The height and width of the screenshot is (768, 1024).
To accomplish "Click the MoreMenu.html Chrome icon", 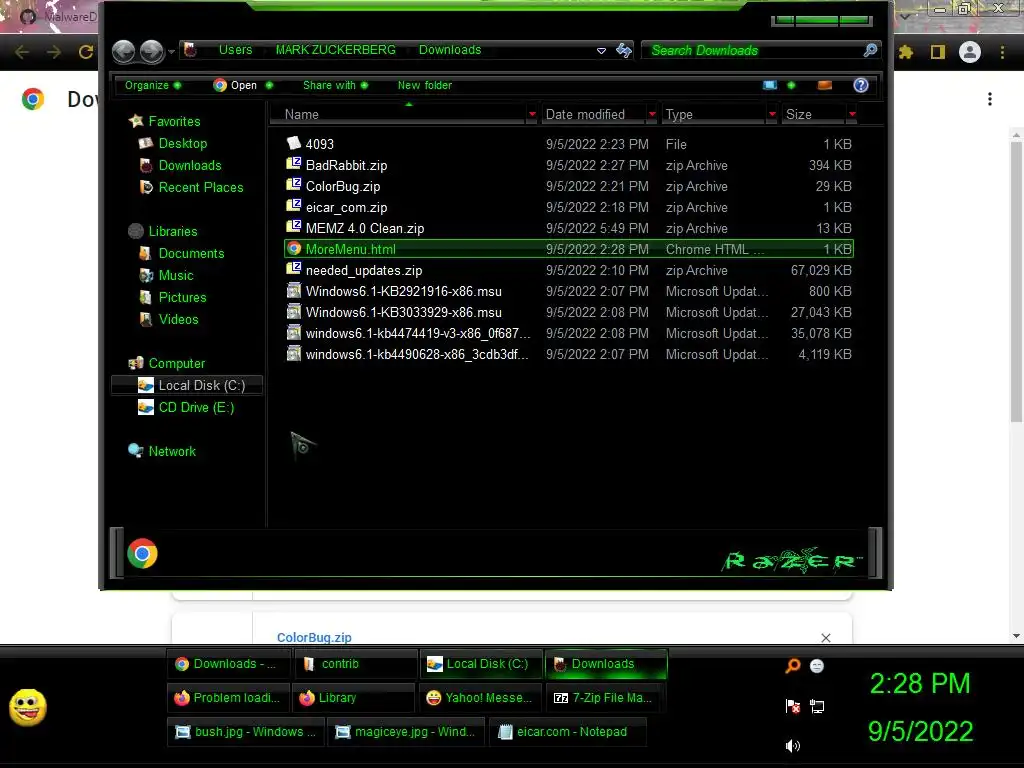I will click(x=294, y=248).
